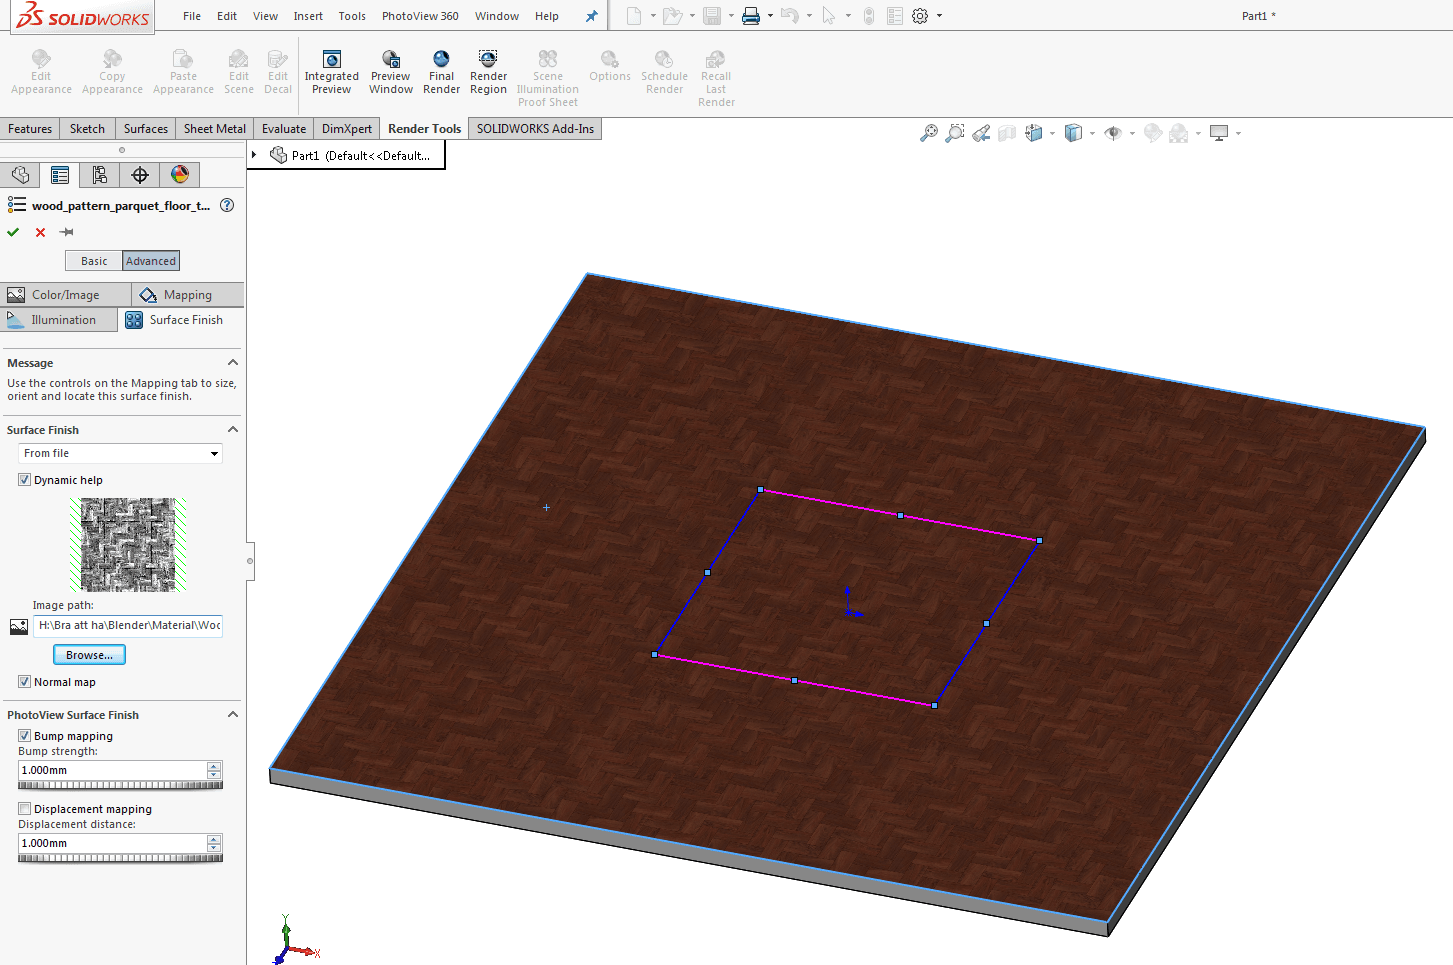Adjust the Bump strength slider
The height and width of the screenshot is (965, 1453).
(120, 785)
